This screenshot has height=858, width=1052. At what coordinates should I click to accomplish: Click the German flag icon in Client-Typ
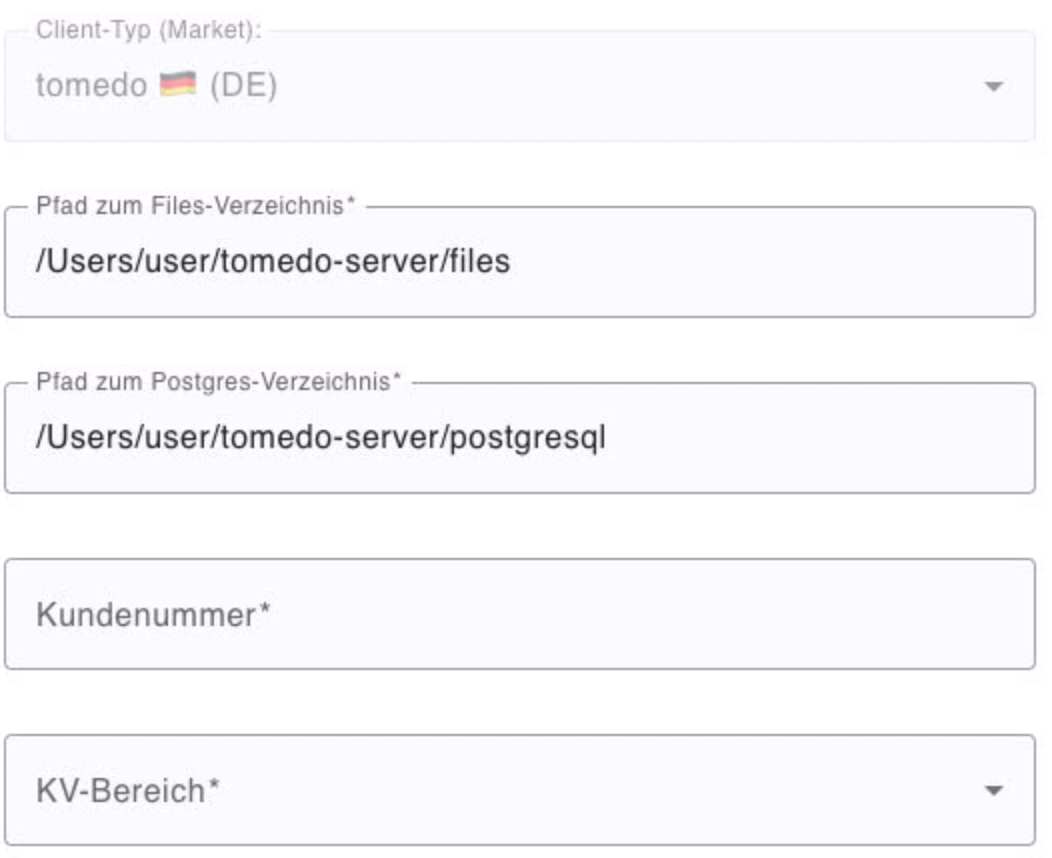(178, 85)
